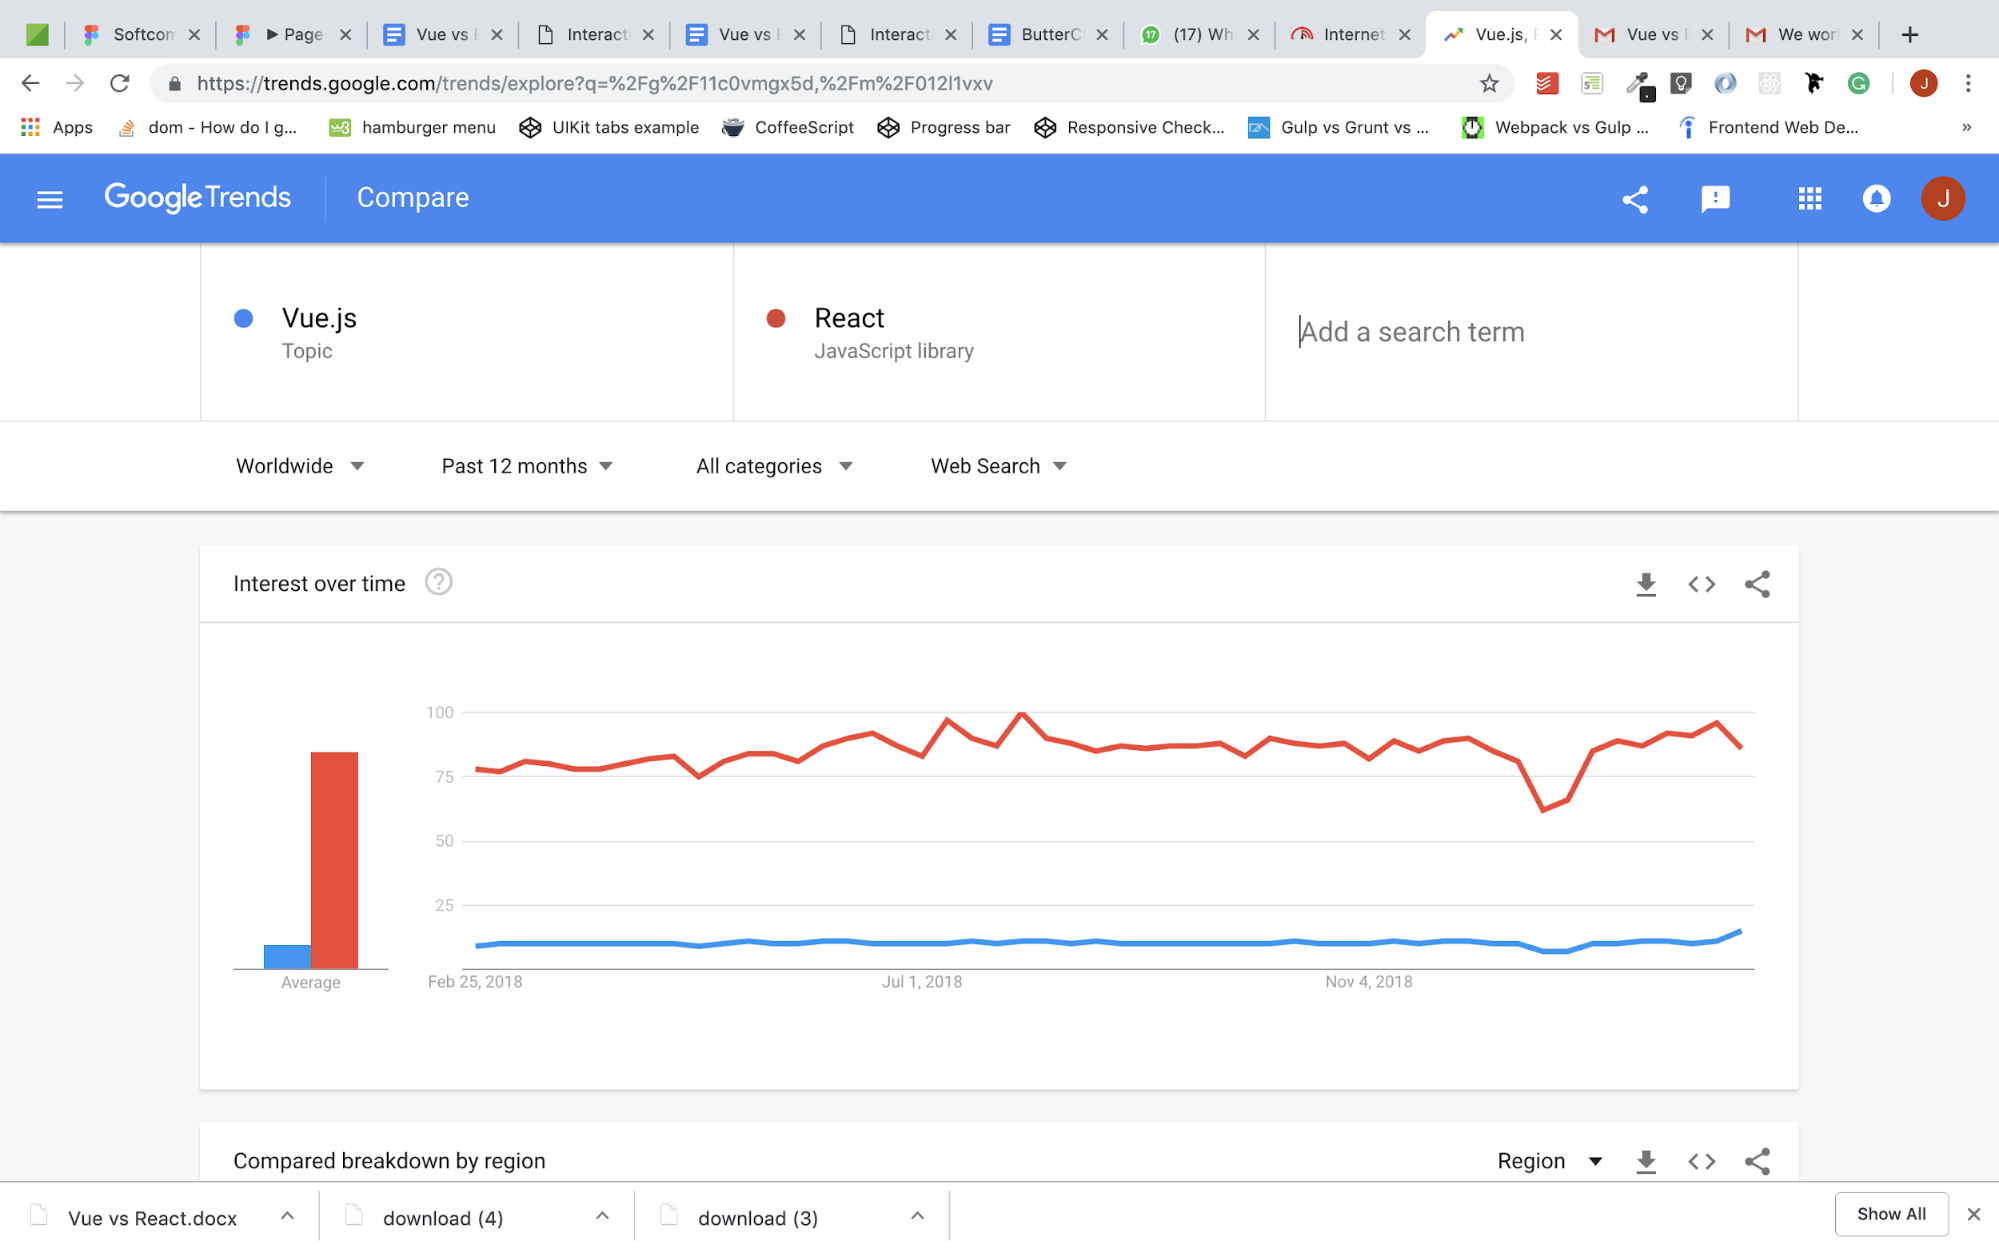The image size is (1999, 1249).
Task: Open the Google apps grid icon
Action: [x=1809, y=199]
